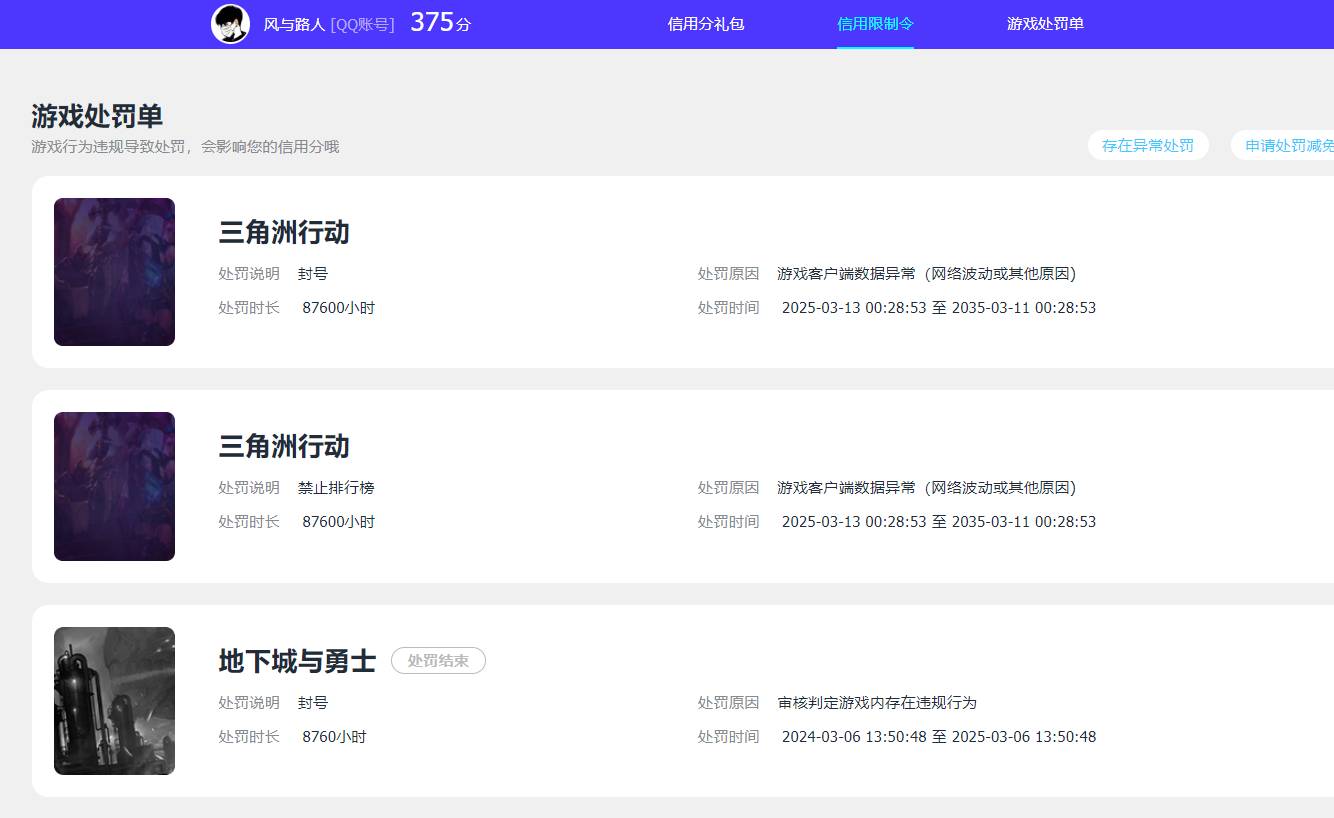Open 三角洲行动 title in the 禁止排行榜 card
This screenshot has height=818, width=1334.
[x=284, y=446]
